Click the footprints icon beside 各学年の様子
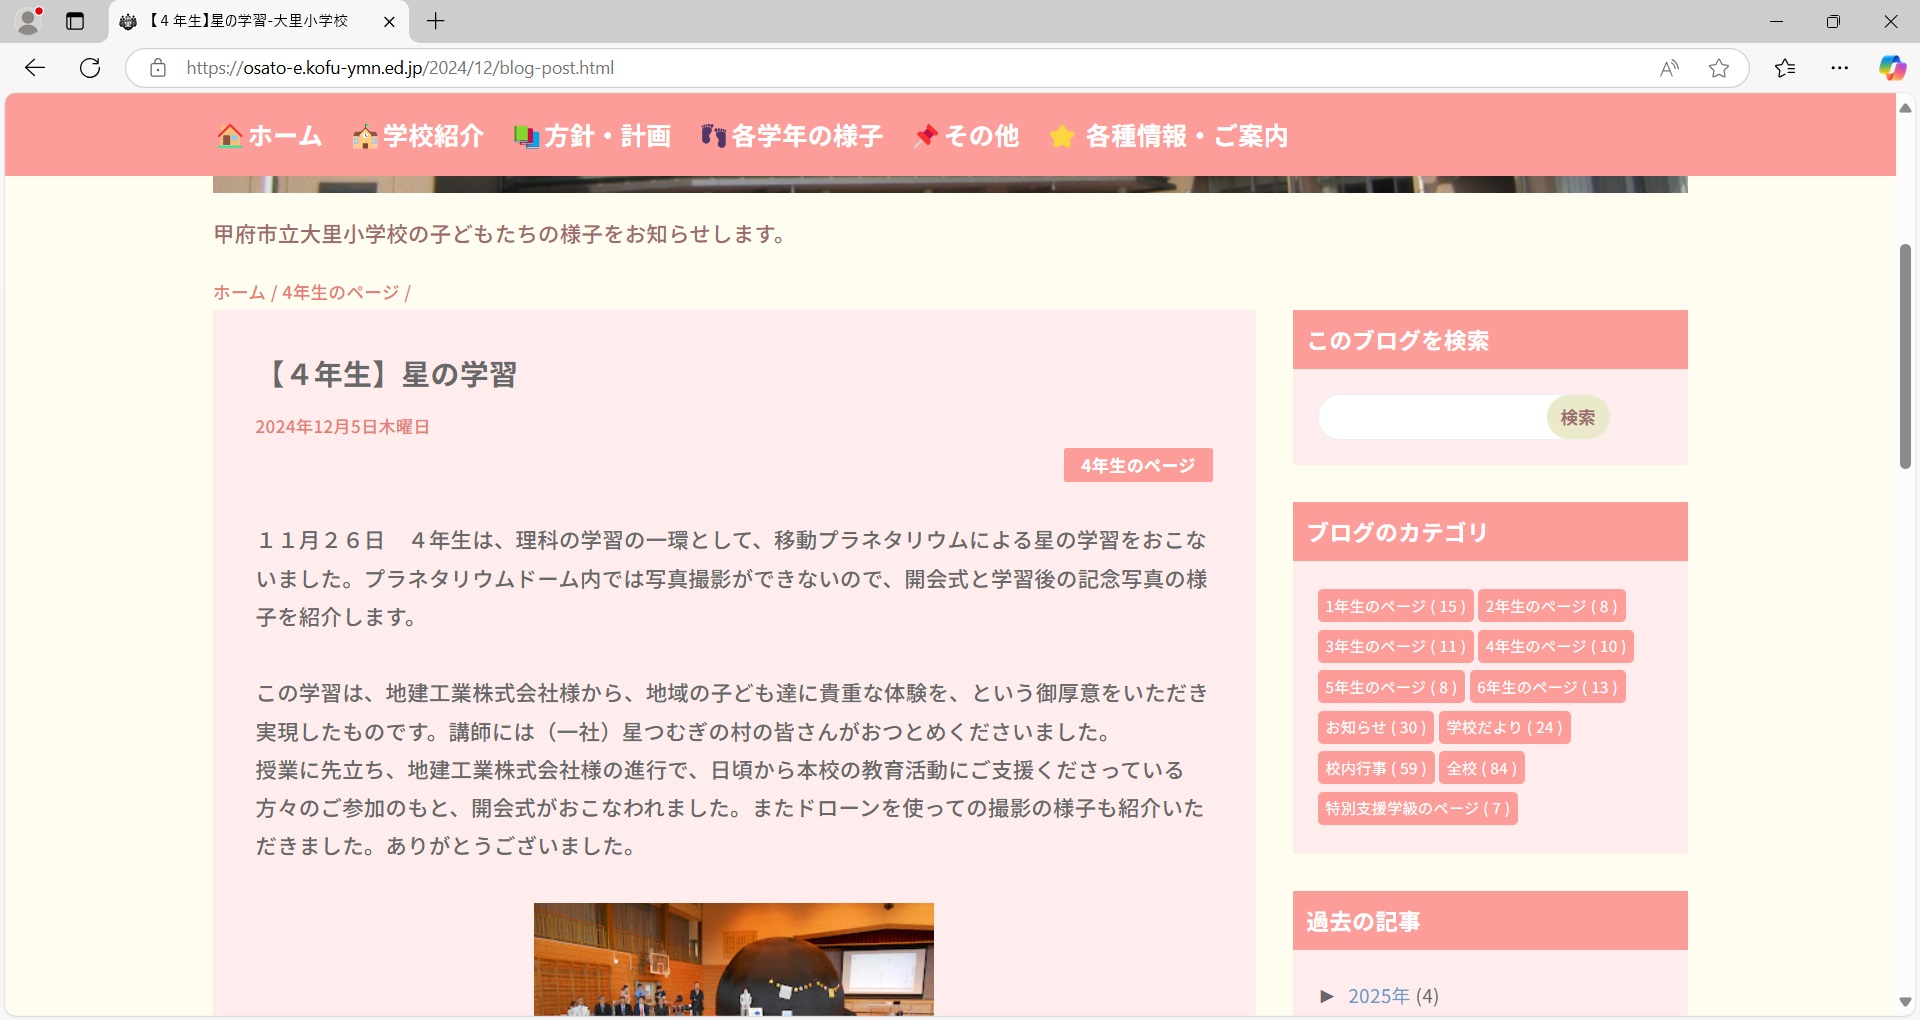Screen dimensions: 1920x1020 point(714,135)
